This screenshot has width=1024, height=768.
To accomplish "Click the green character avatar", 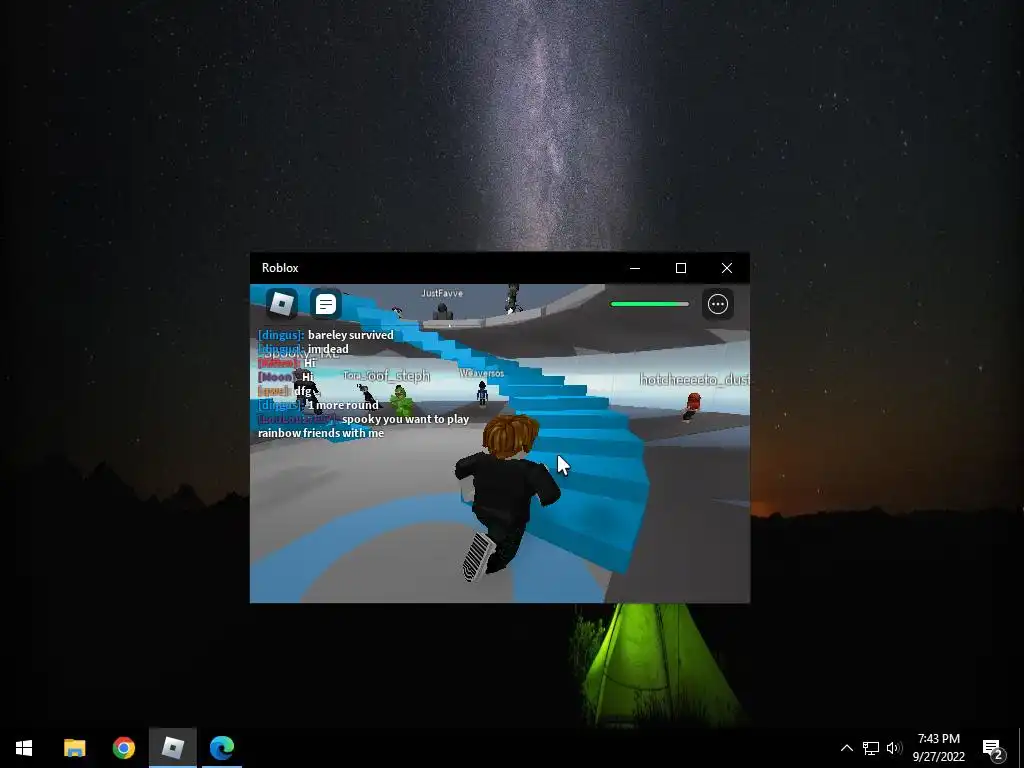I will (400, 400).
